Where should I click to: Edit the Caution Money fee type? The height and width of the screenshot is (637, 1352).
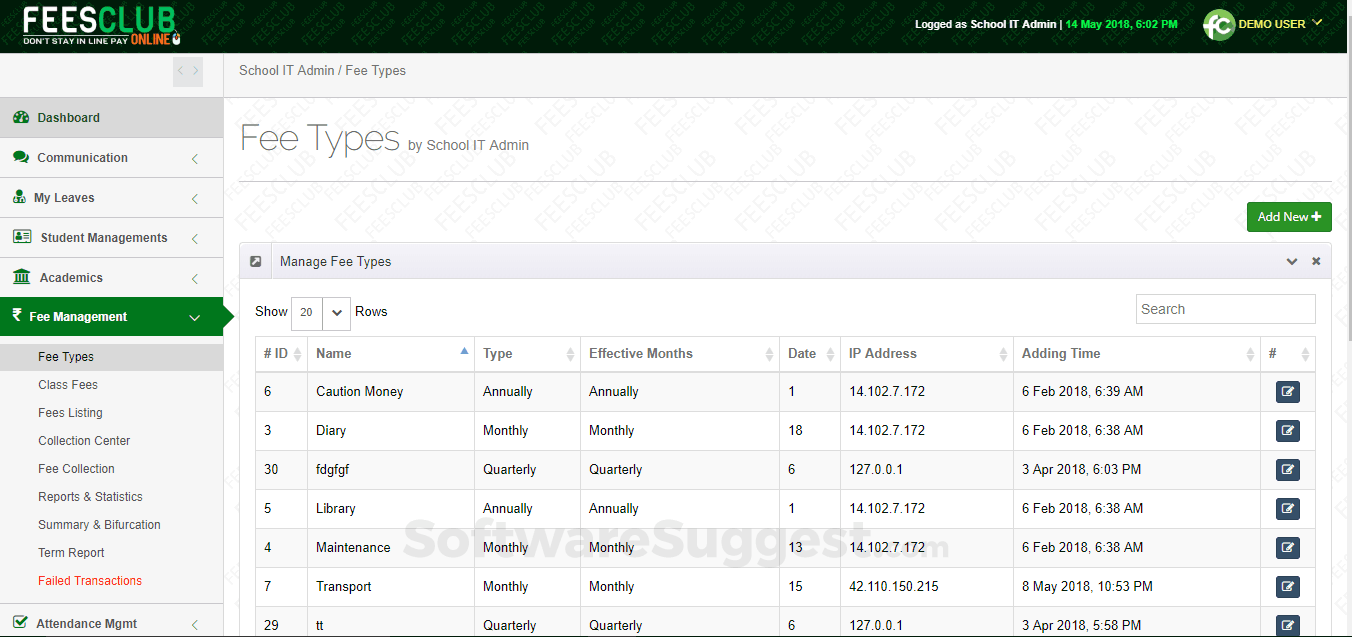click(1288, 392)
